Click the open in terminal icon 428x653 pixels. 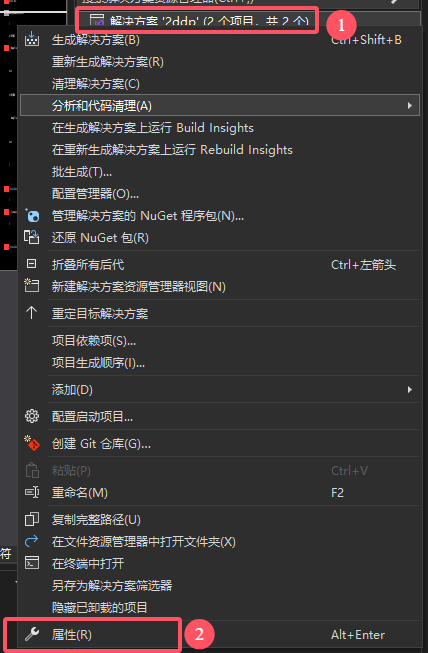click(x=32, y=563)
